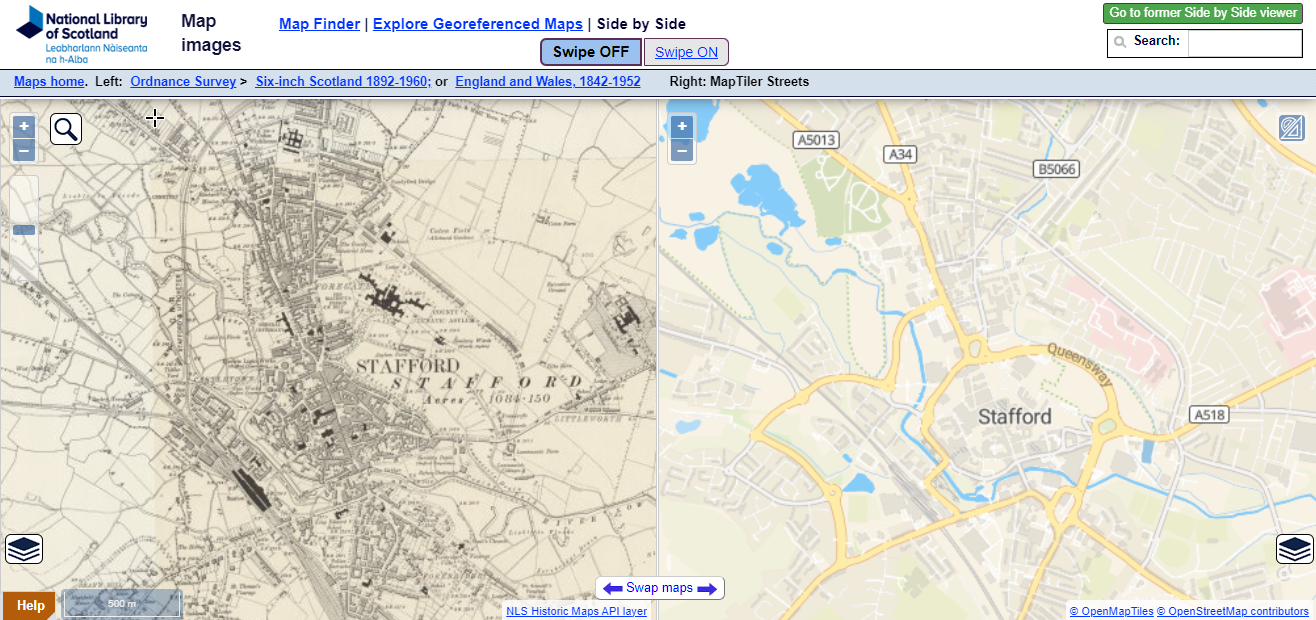Open Explore Georeferenced Maps
Viewport: 1316px width, 620px height.
478,23
